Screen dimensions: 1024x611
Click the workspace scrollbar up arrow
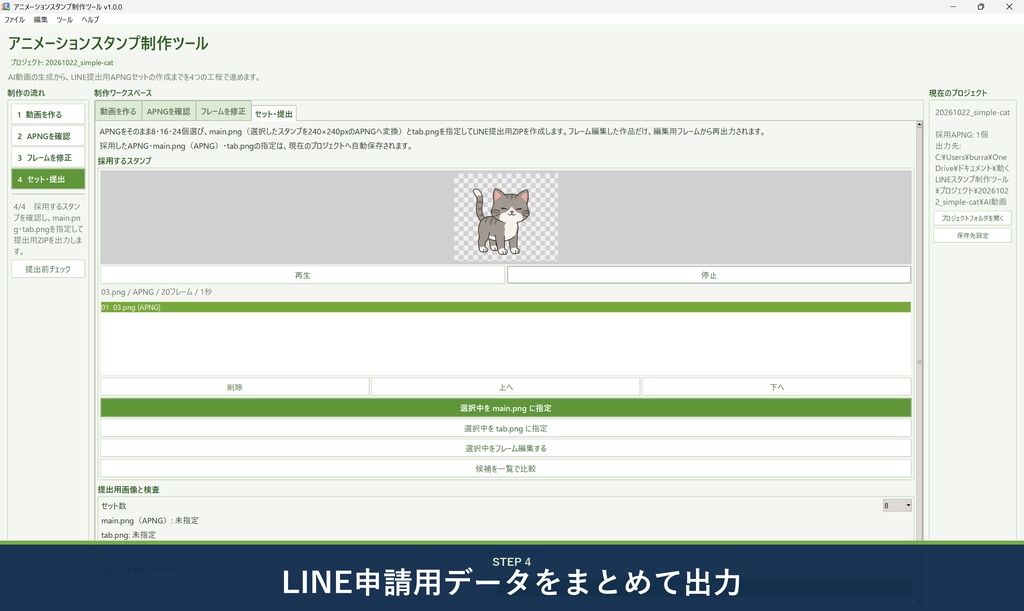pyautogui.click(x=919, y=124)
